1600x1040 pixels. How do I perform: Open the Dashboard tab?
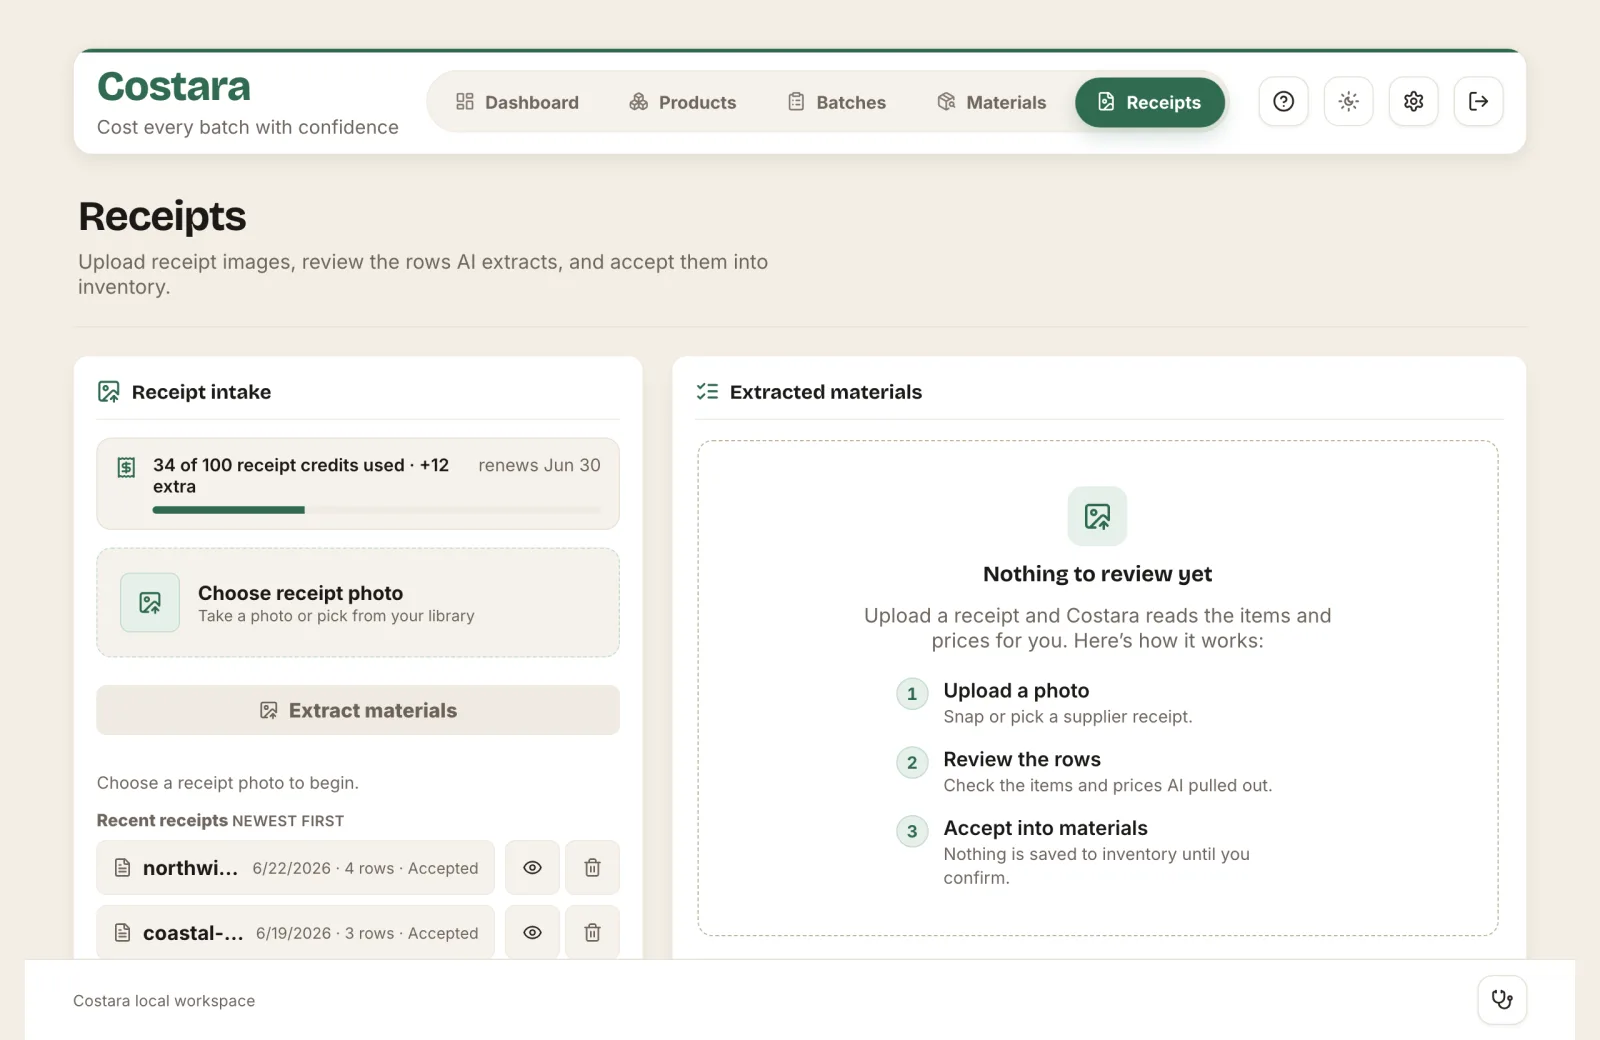pos(517,102)
